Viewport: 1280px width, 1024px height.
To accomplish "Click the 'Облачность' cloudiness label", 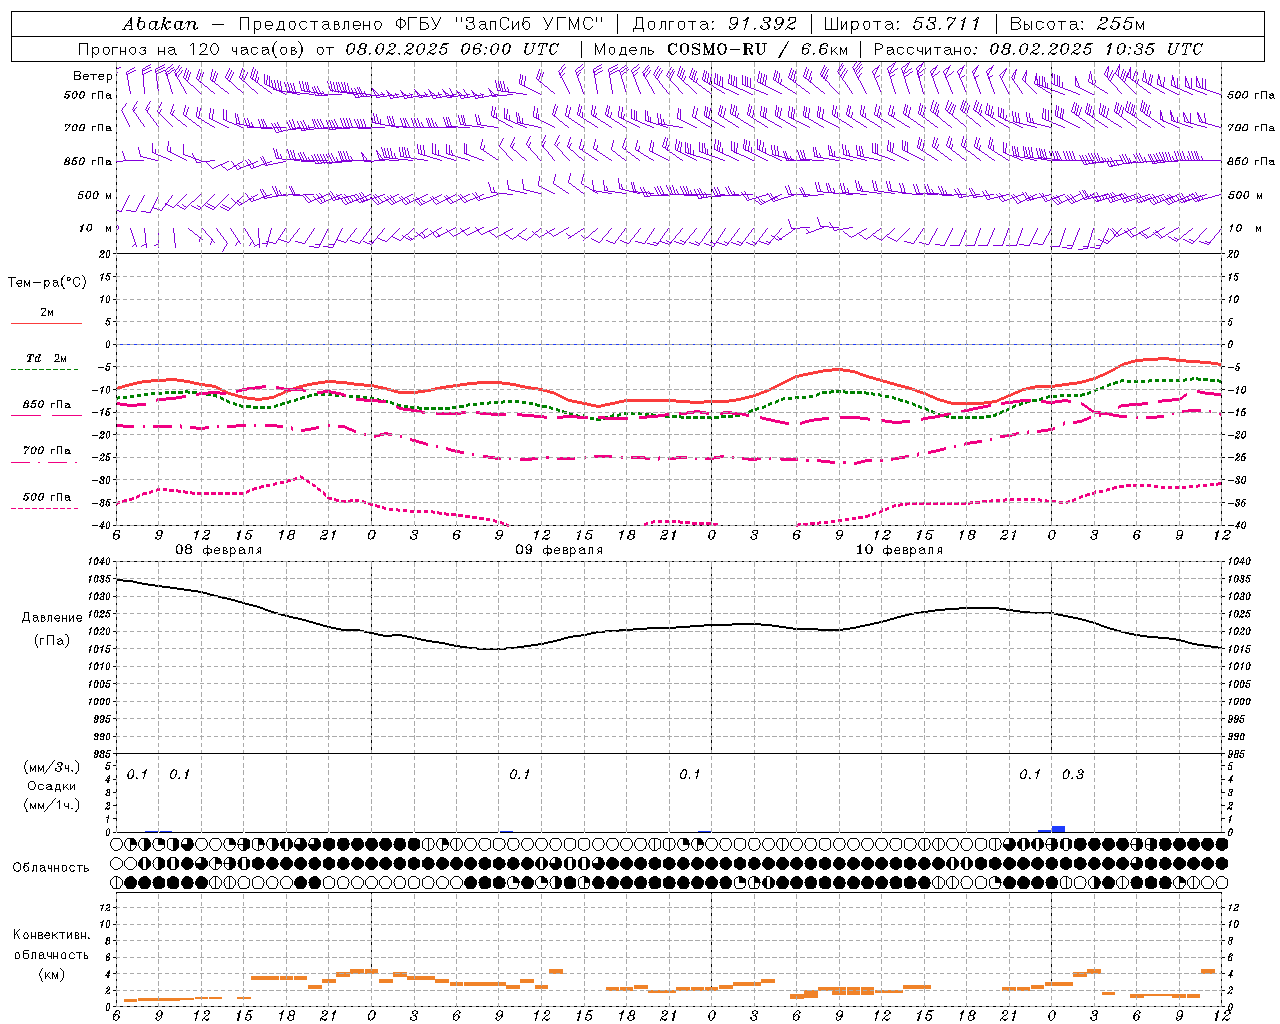I will (x=51, y=867).
